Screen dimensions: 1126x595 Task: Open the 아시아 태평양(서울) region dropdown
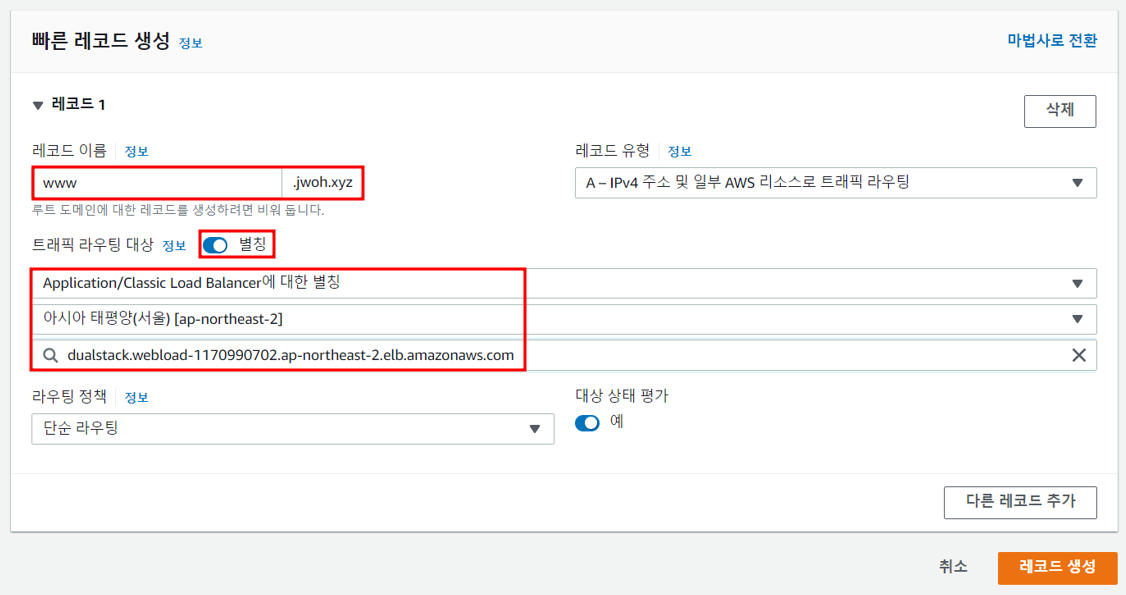tap(564, 319)
